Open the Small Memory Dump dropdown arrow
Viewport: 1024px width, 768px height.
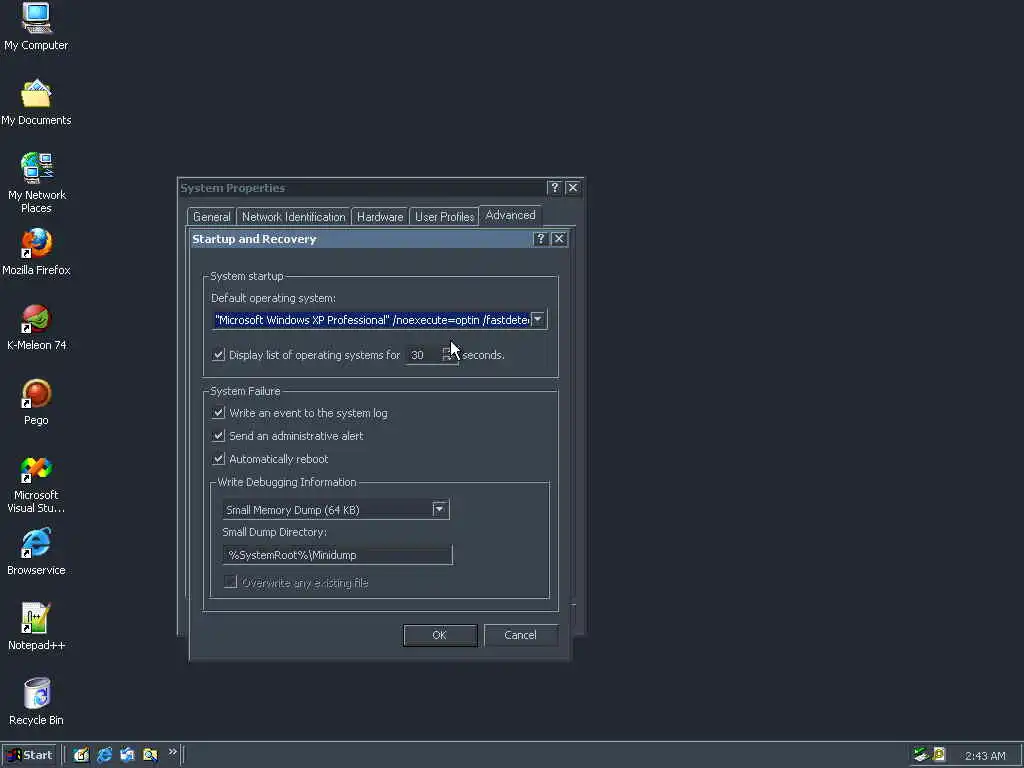[x=440, y=509]
